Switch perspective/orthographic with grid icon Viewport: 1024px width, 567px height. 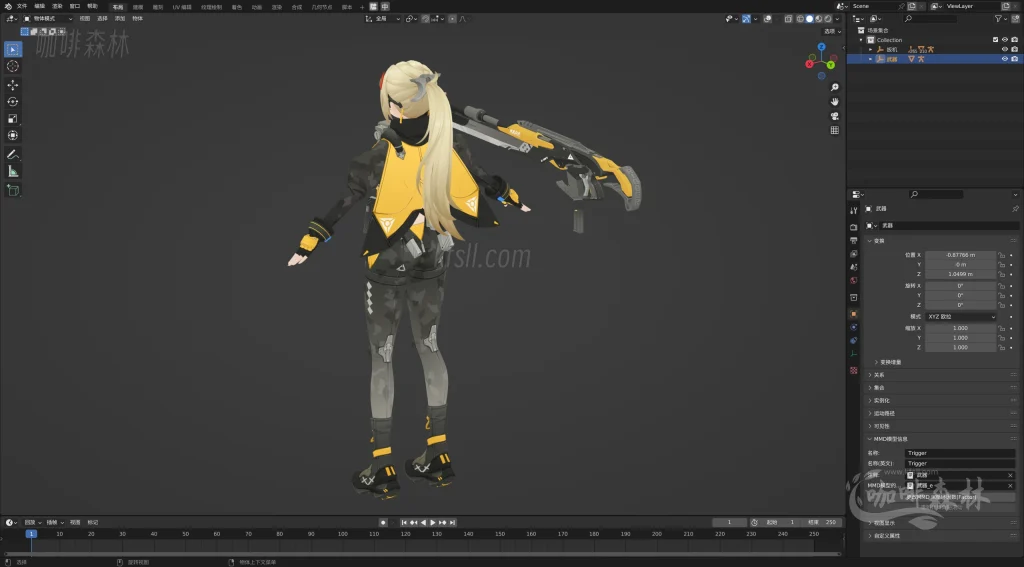click(835, 130)
